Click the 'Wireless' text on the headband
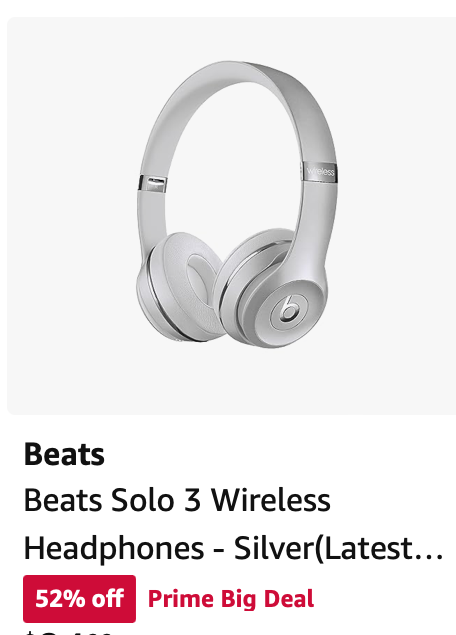Image resolution: width=456 pixels, height=635 pixels. 321,171
